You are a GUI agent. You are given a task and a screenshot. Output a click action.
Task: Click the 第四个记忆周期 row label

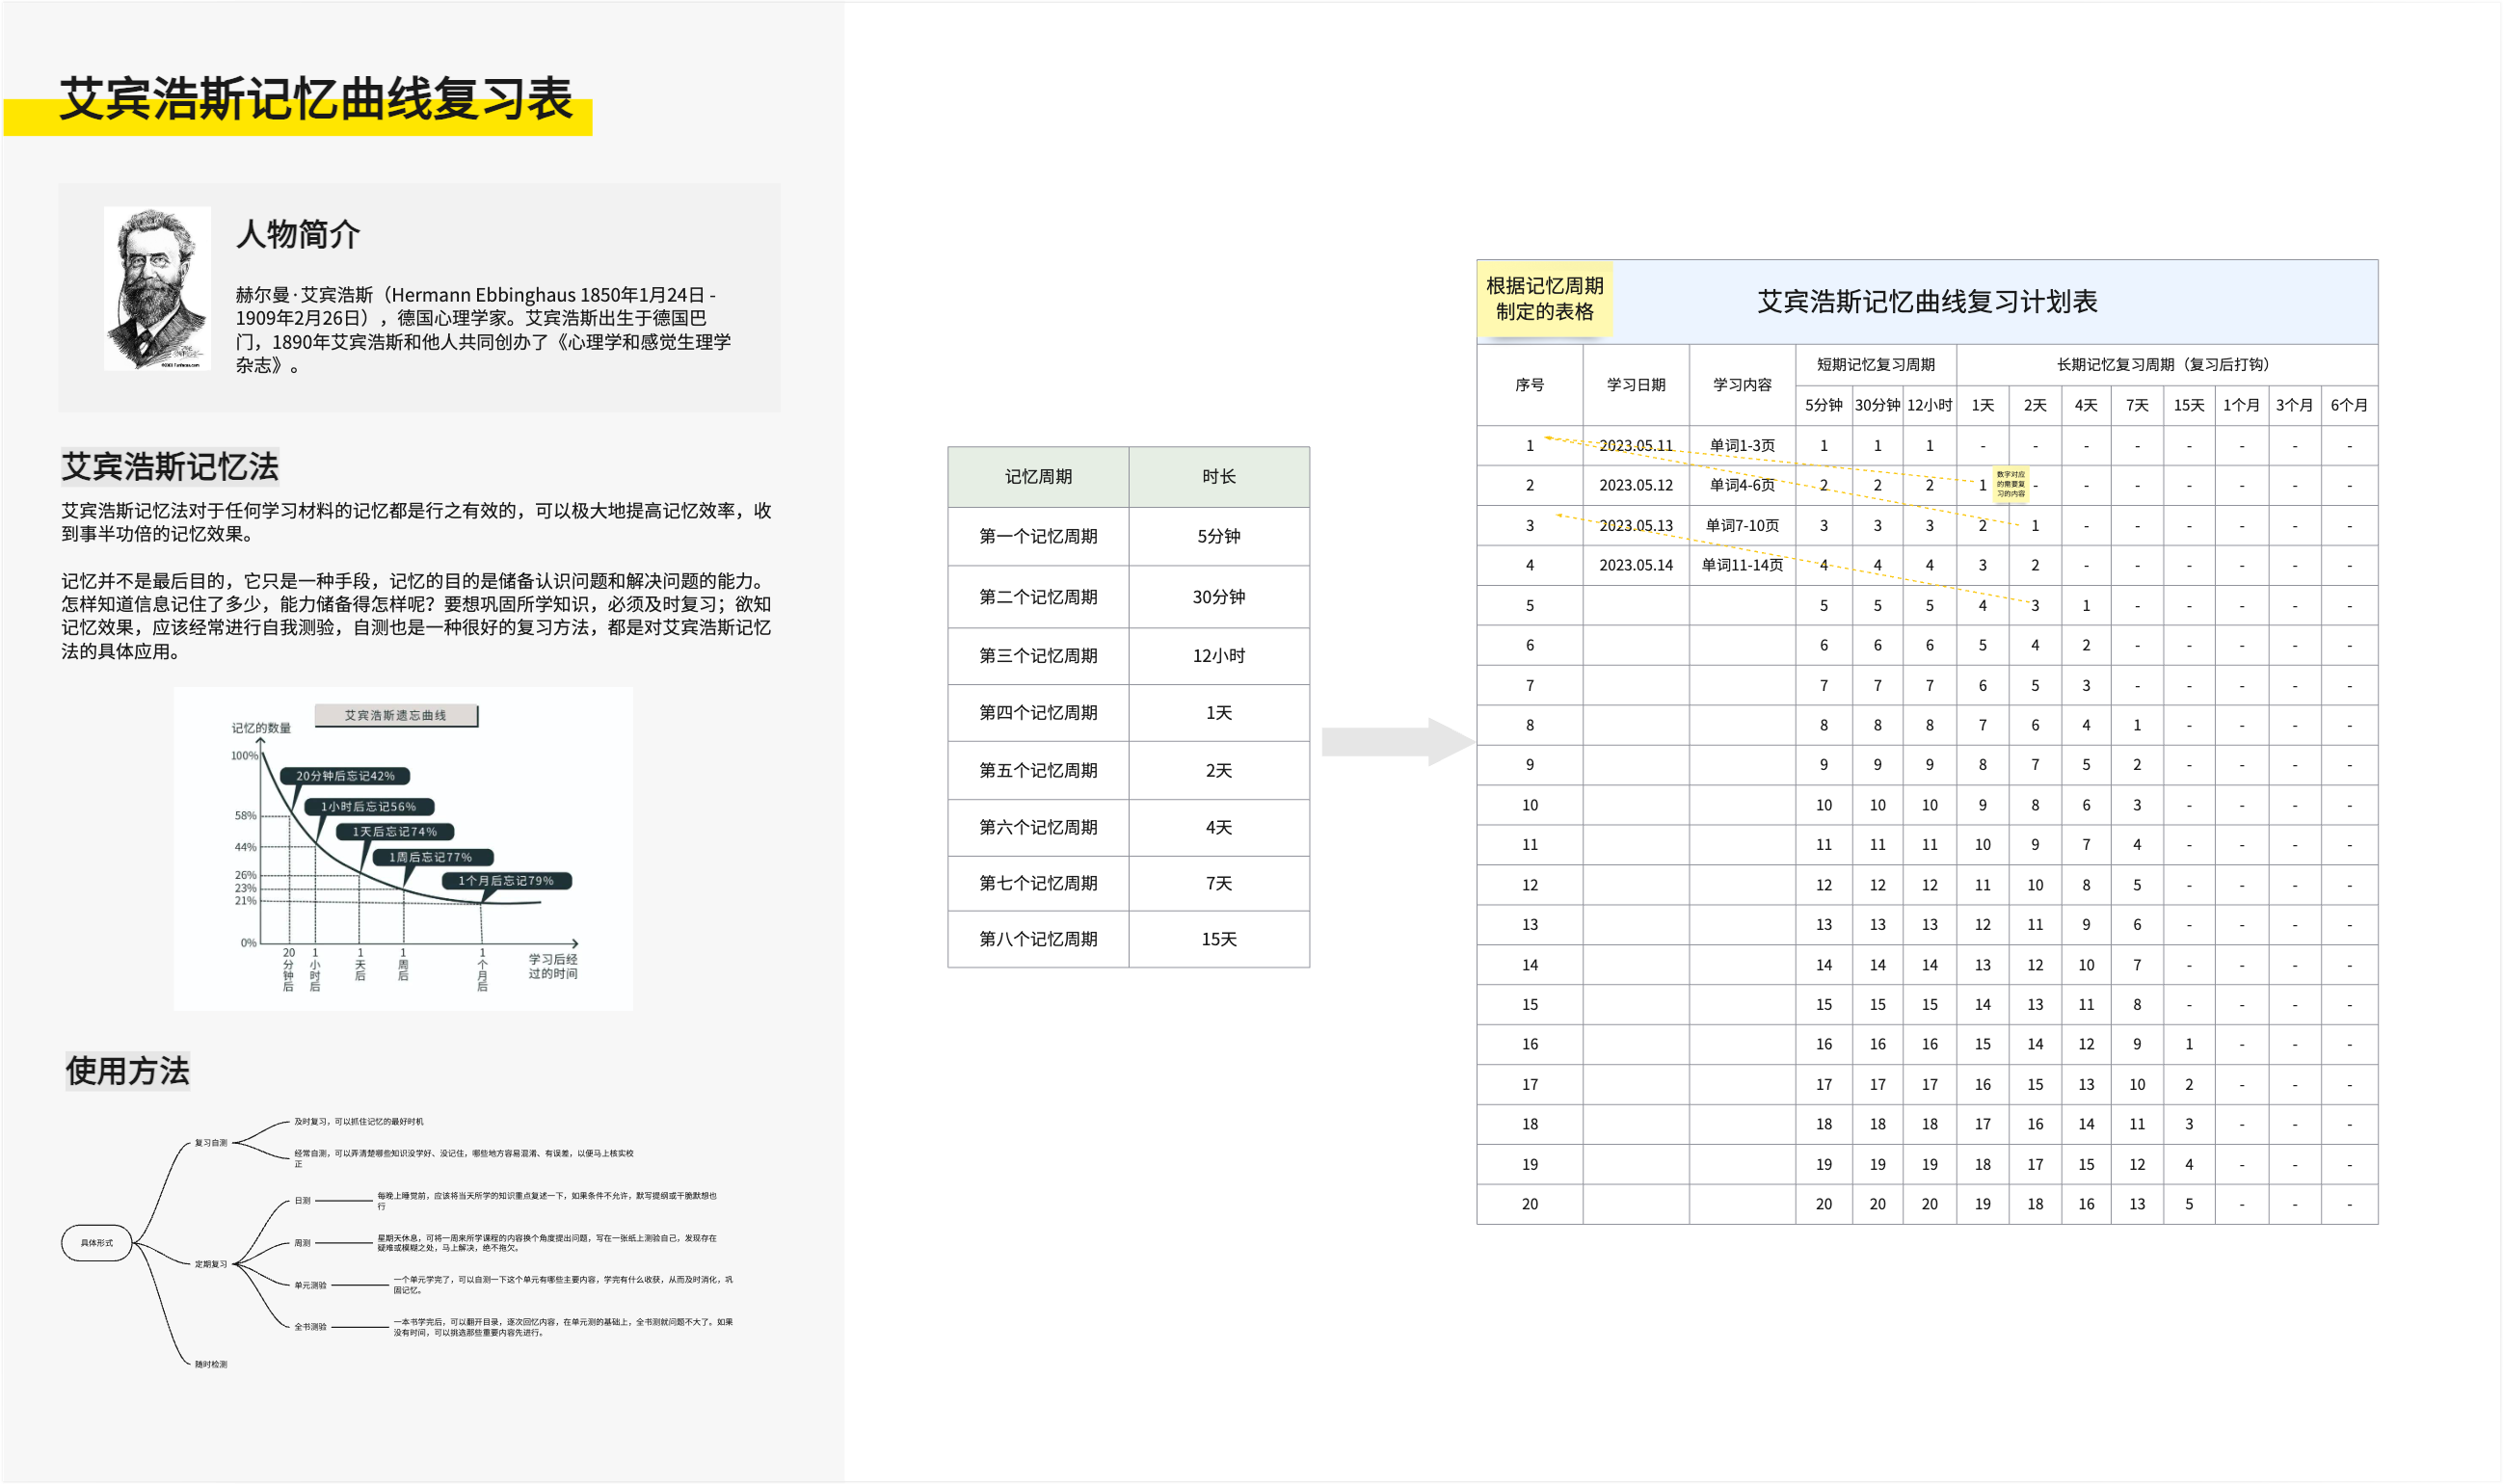(1038, 713)
